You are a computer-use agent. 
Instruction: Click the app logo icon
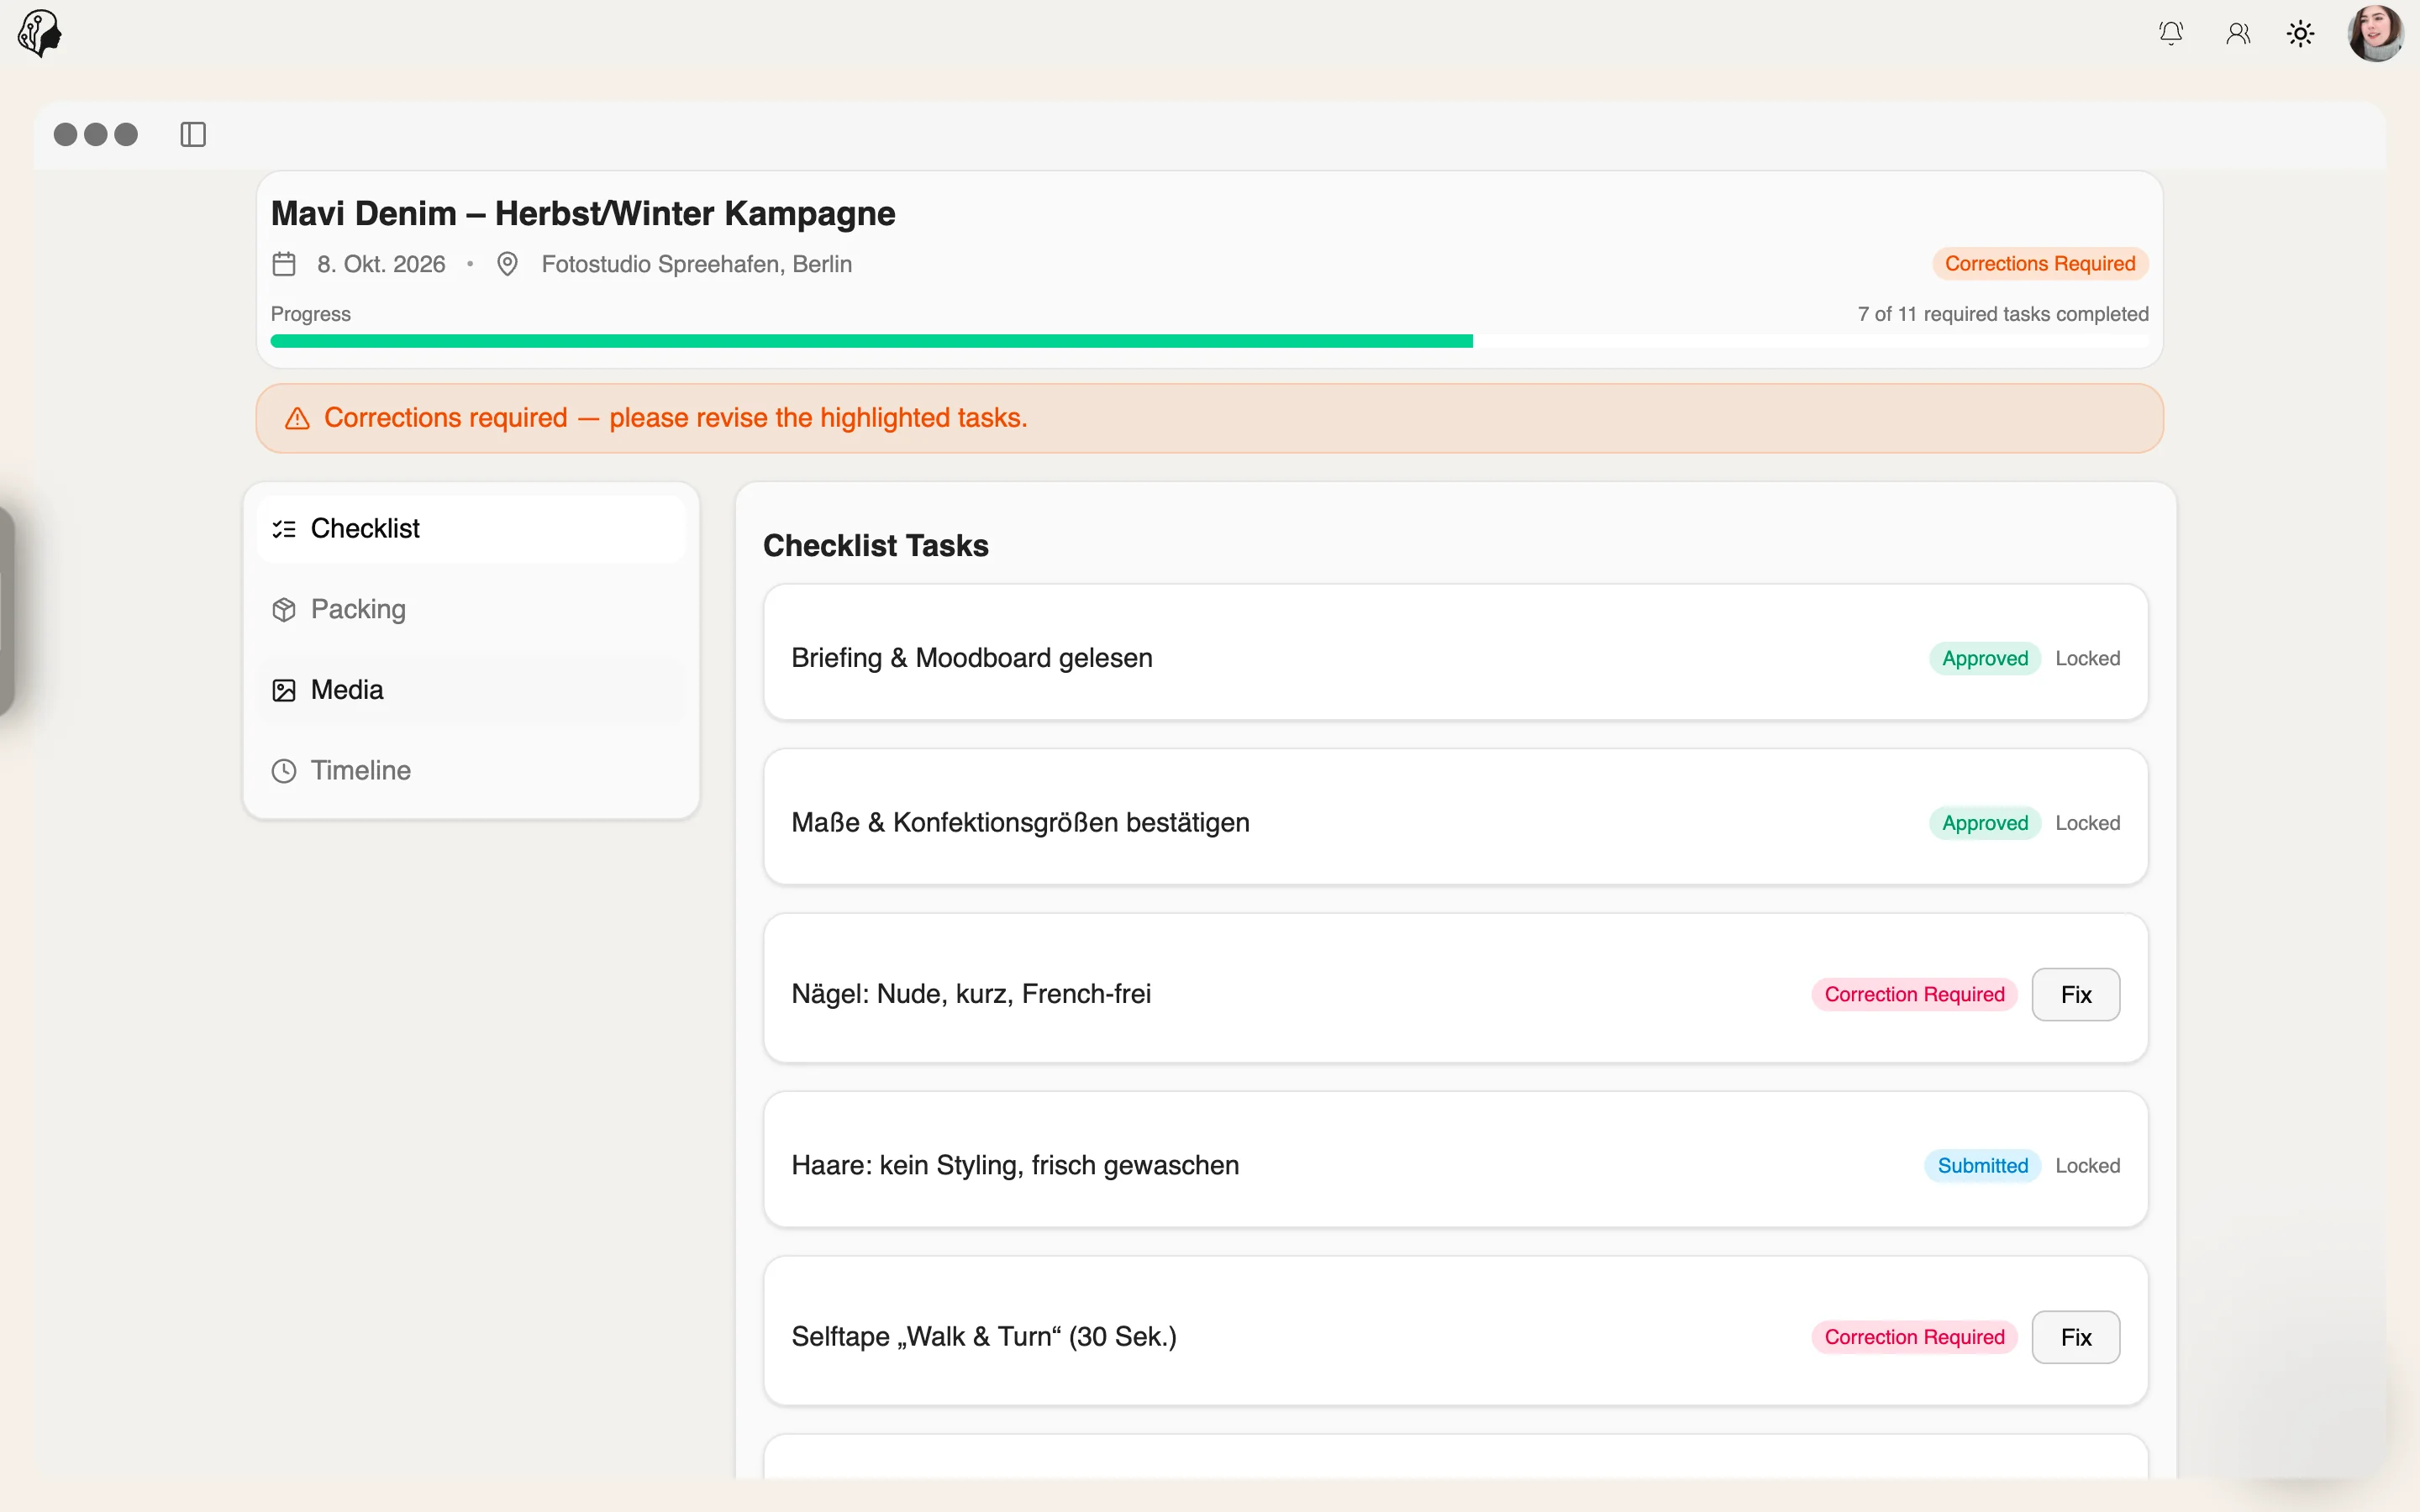coord(40,33)
